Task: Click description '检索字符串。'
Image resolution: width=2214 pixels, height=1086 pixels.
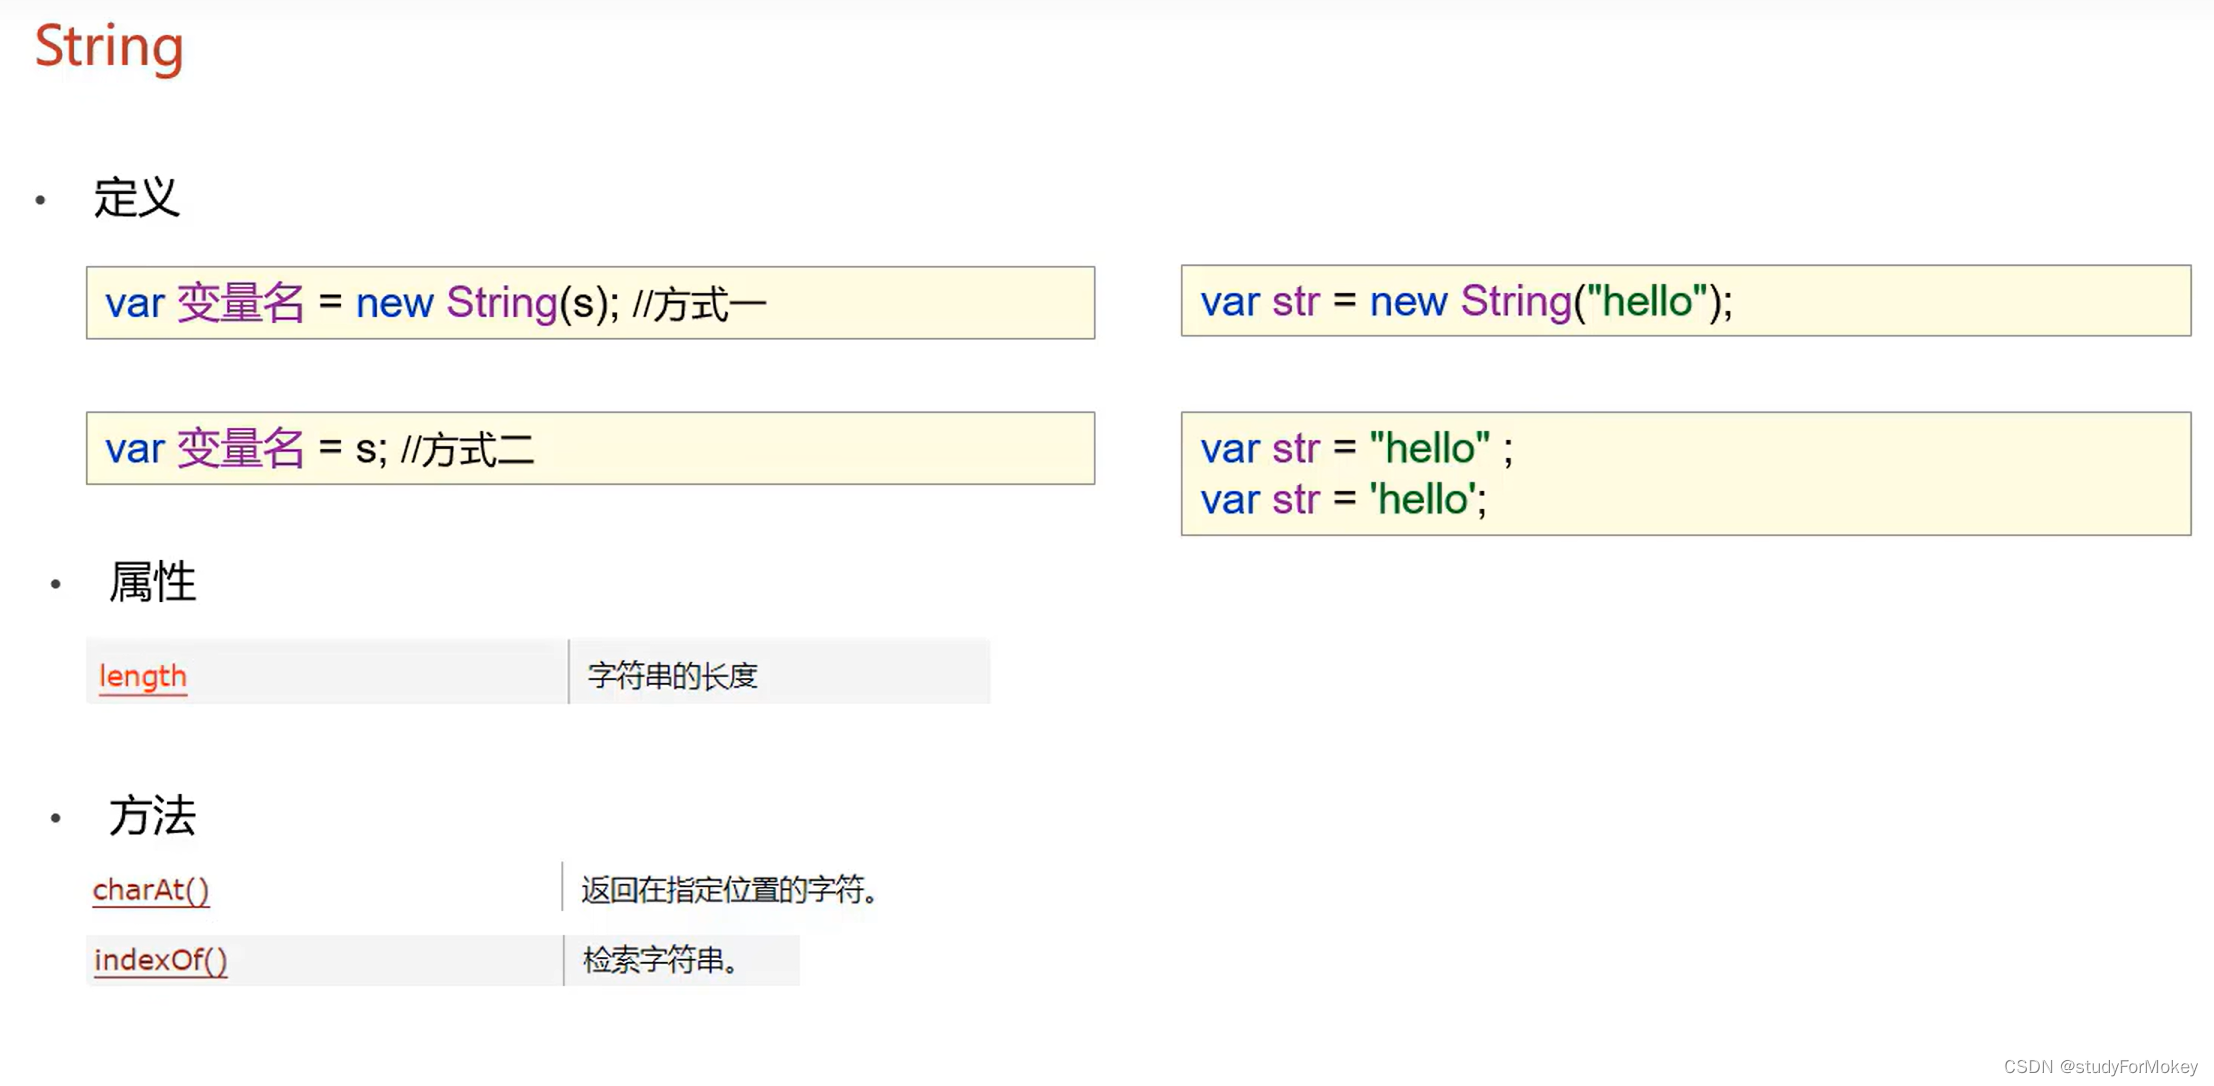Action: click(x=662, y=960)
